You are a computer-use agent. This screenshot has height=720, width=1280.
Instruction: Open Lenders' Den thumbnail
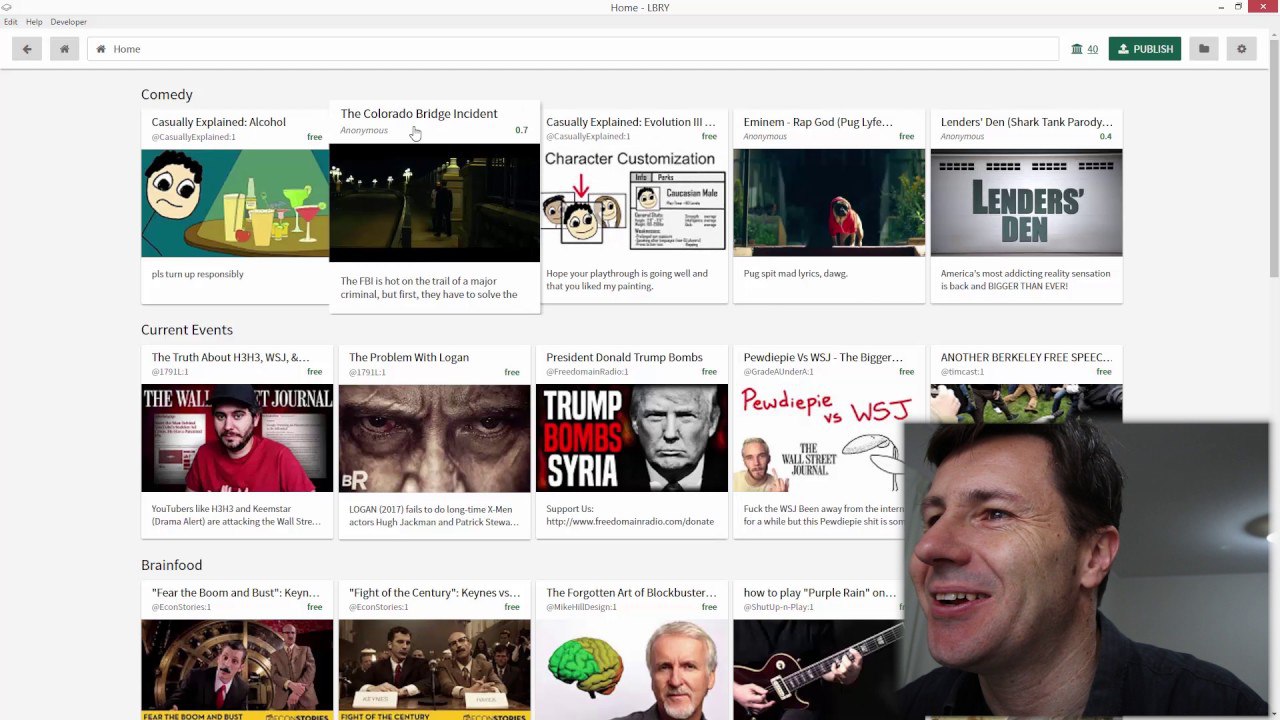1026,203
